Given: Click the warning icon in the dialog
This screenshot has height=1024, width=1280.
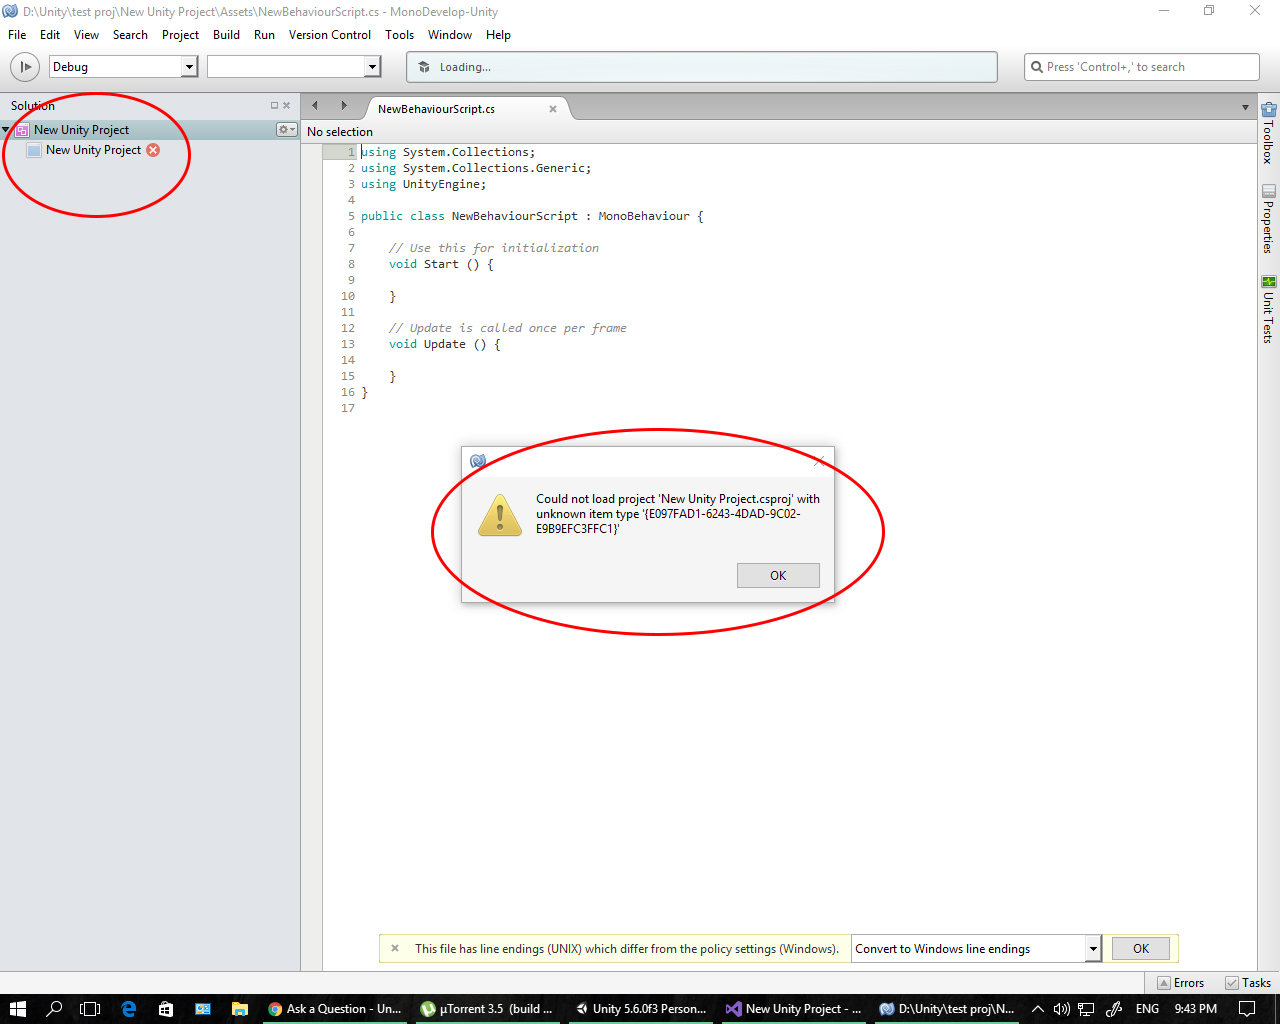Looking at the screenshot, I should pos(500,514).
